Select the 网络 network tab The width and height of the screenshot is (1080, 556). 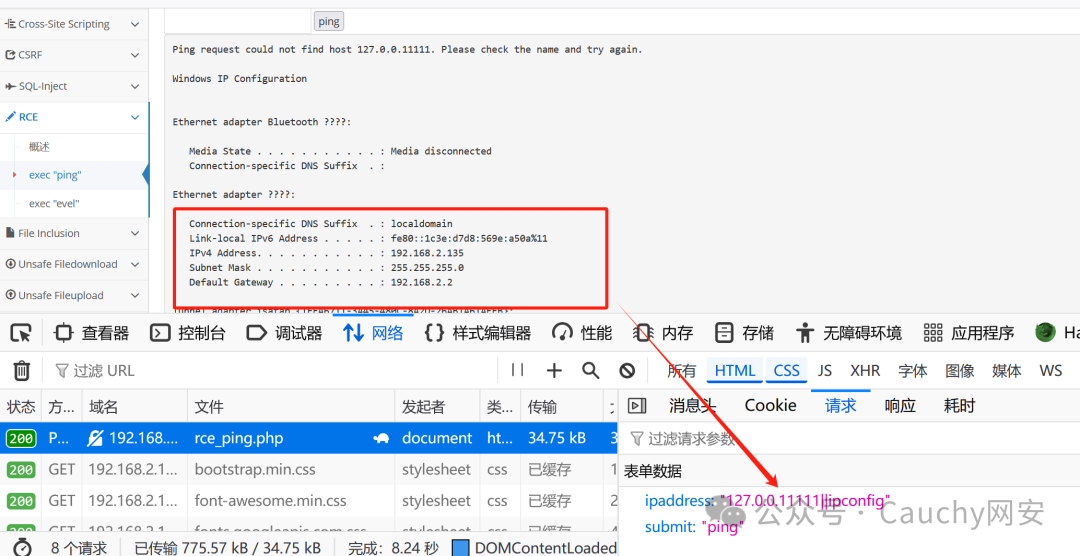pyautogui.click(x=373, y=333)
